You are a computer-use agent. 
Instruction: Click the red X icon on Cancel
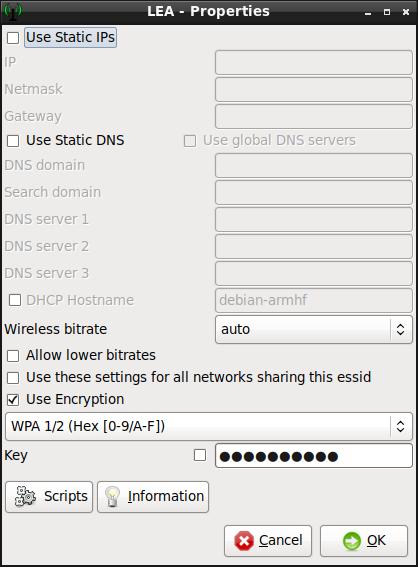(244, 541)
